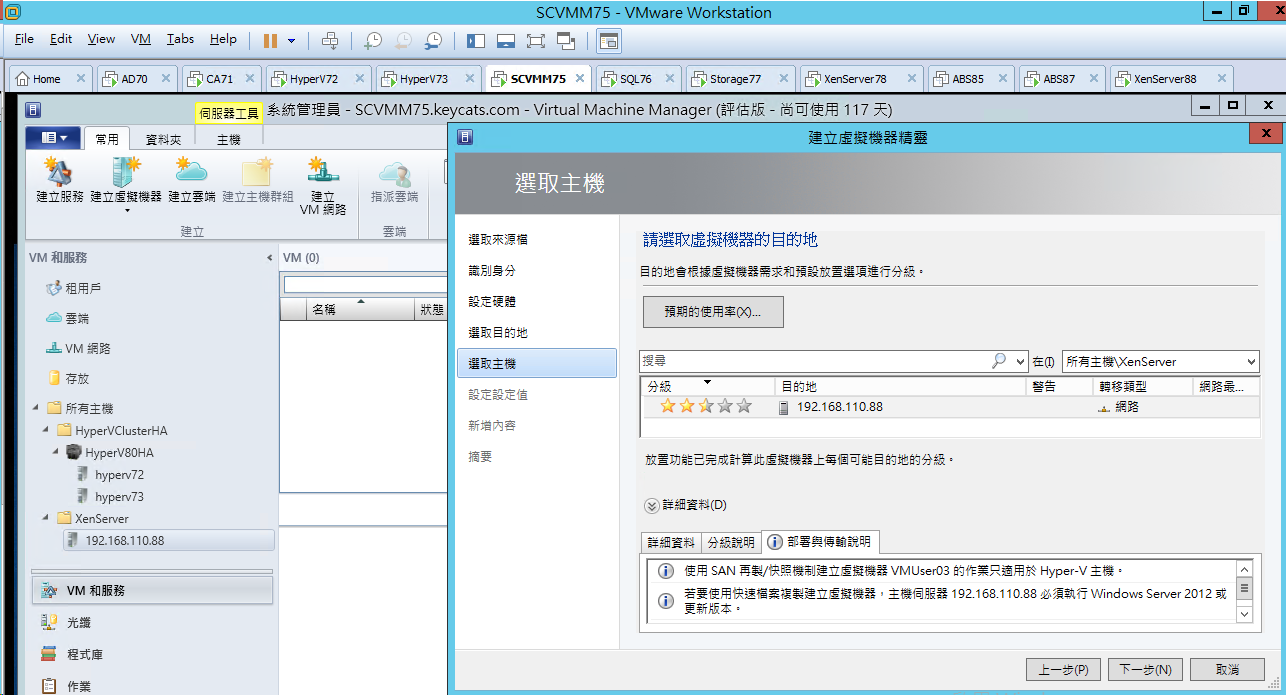Image resolution: width=1286 pixels, height=695 pixels.
Task: Switch to the HyperV72 VMware tab
Action: (313, 79)
